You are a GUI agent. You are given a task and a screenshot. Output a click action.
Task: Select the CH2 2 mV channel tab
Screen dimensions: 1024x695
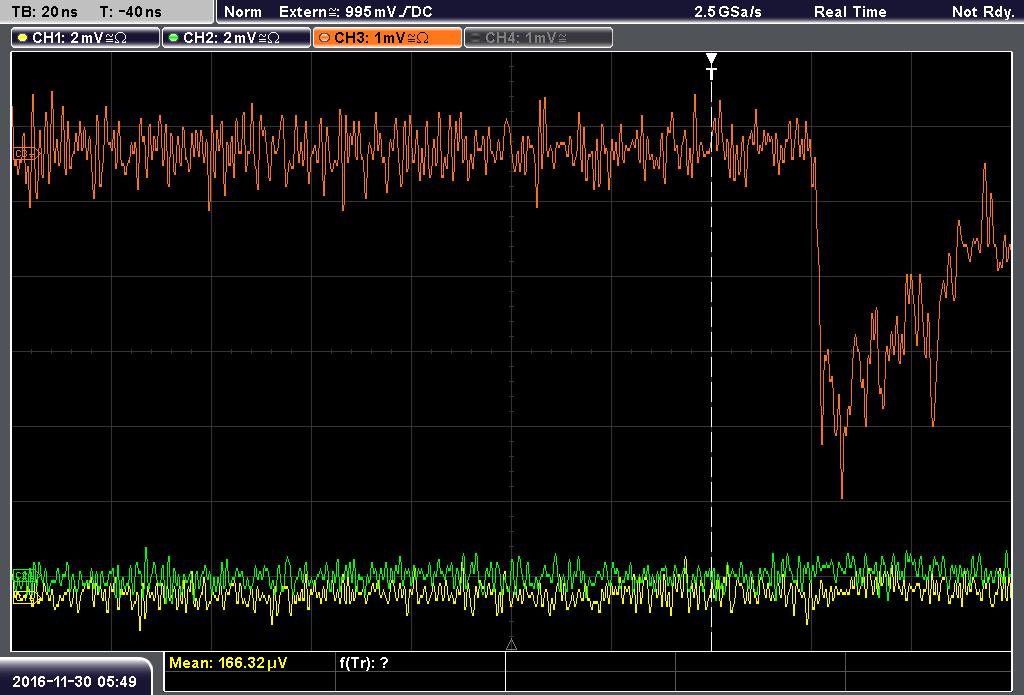click(x=236, y=38)
